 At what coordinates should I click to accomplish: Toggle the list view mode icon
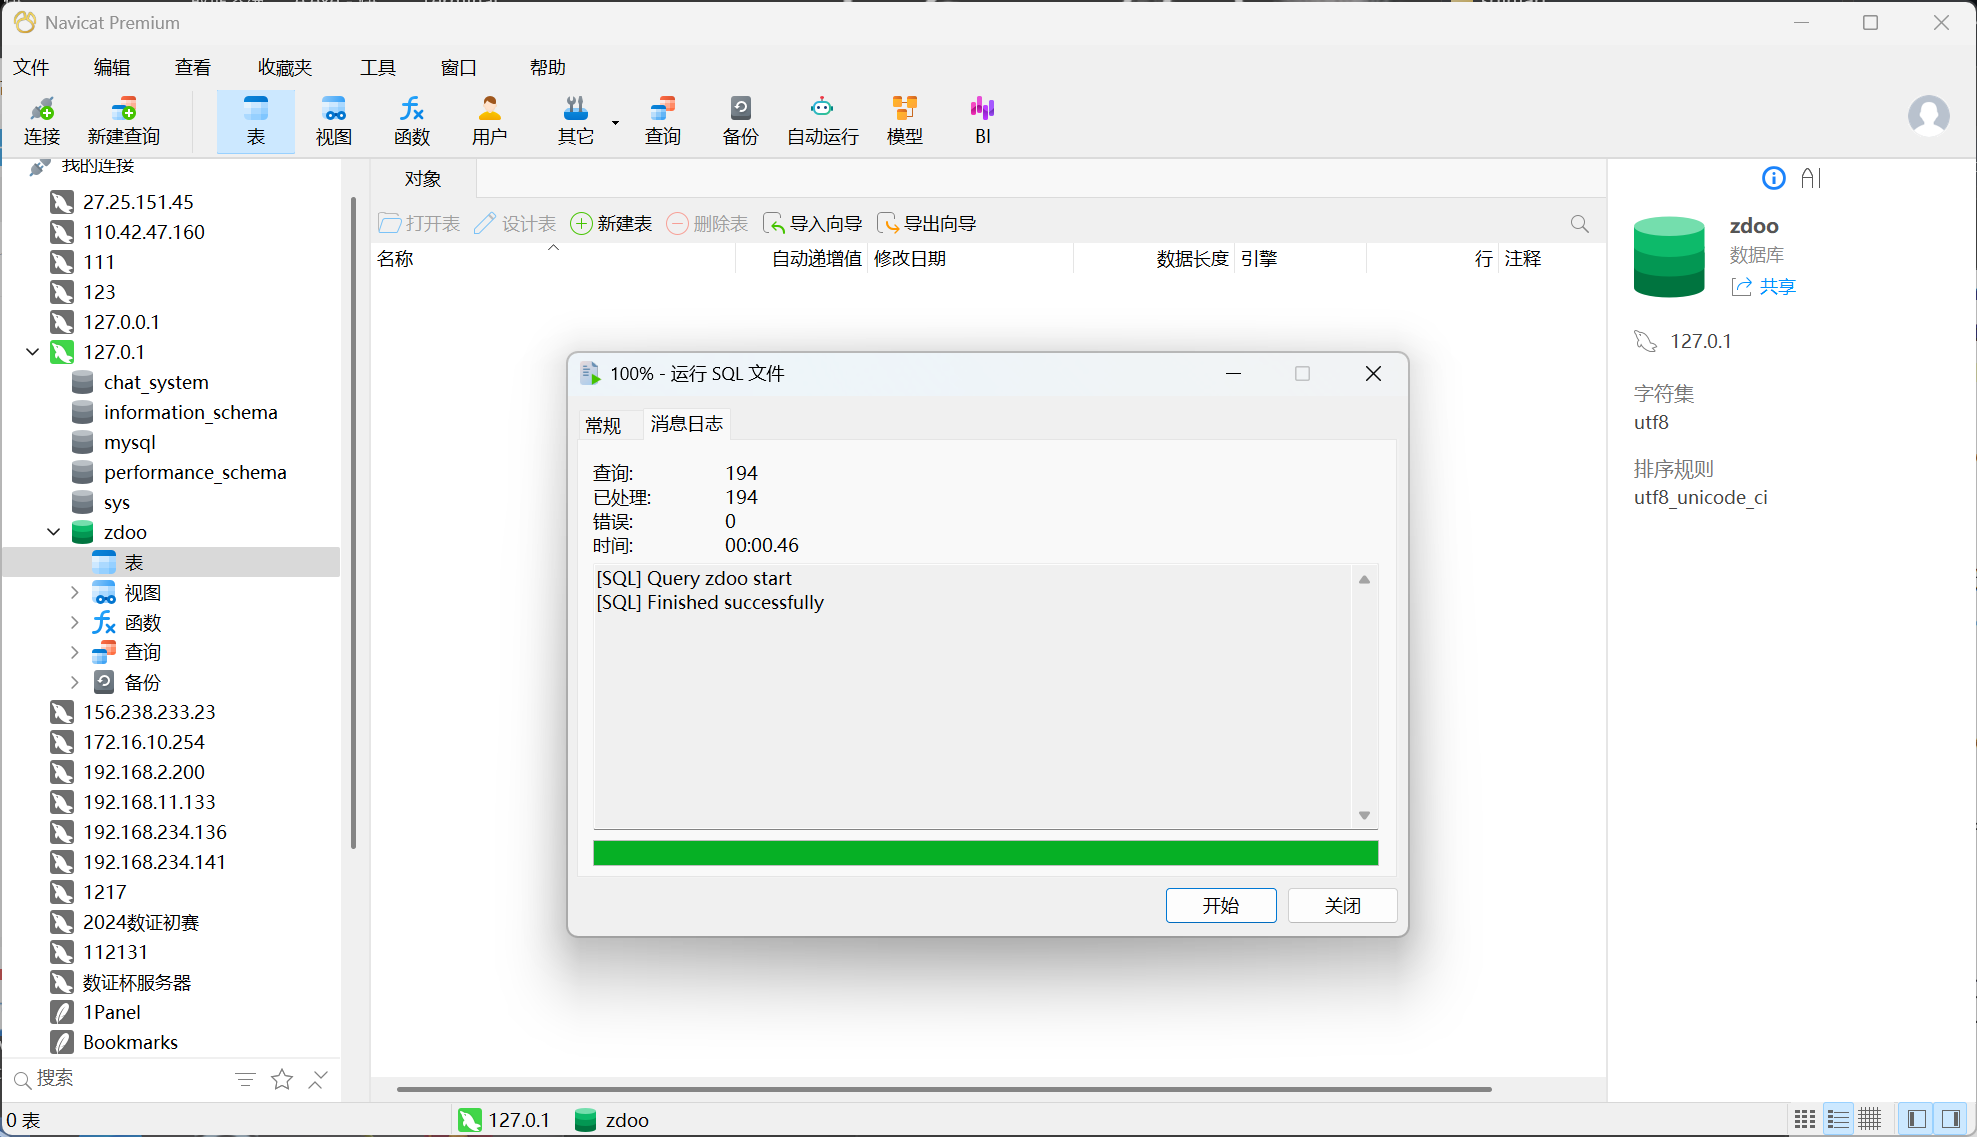1838,1119
